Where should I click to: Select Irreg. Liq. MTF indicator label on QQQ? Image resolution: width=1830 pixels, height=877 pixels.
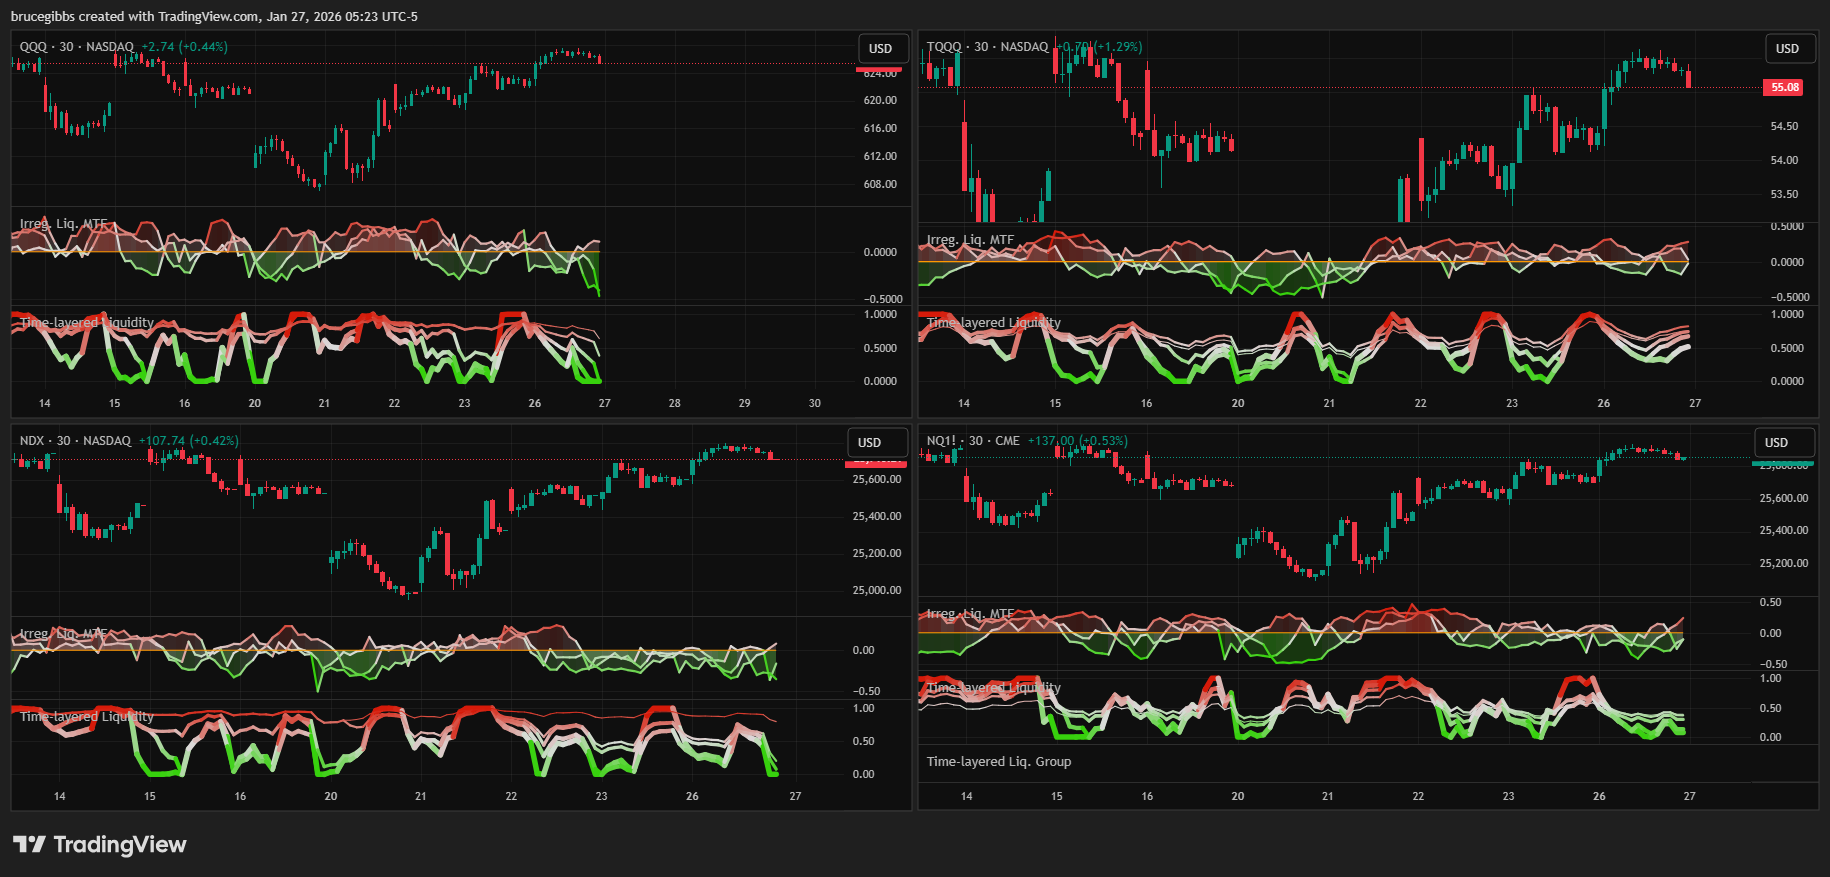click(63, 224)
